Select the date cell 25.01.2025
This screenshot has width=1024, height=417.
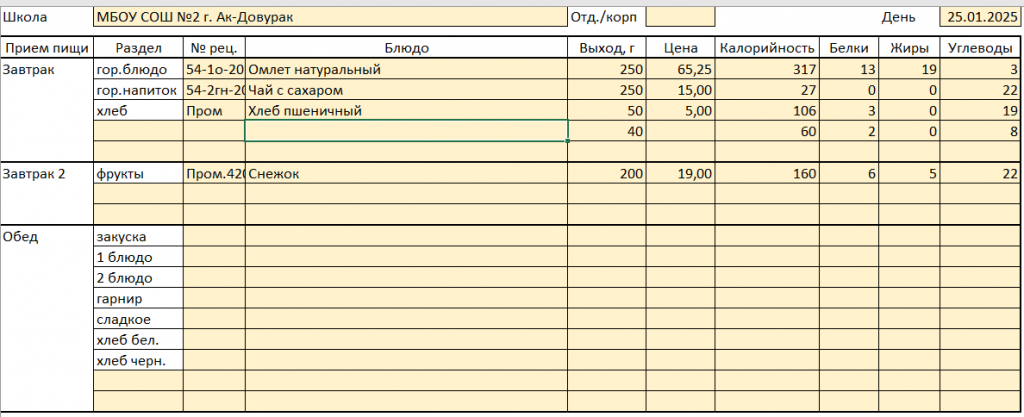pyautogui.click(x=979, y=17)
